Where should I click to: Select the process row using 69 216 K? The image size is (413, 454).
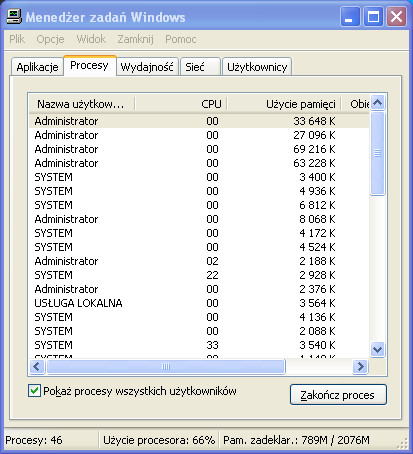click(x=199, y=149)
